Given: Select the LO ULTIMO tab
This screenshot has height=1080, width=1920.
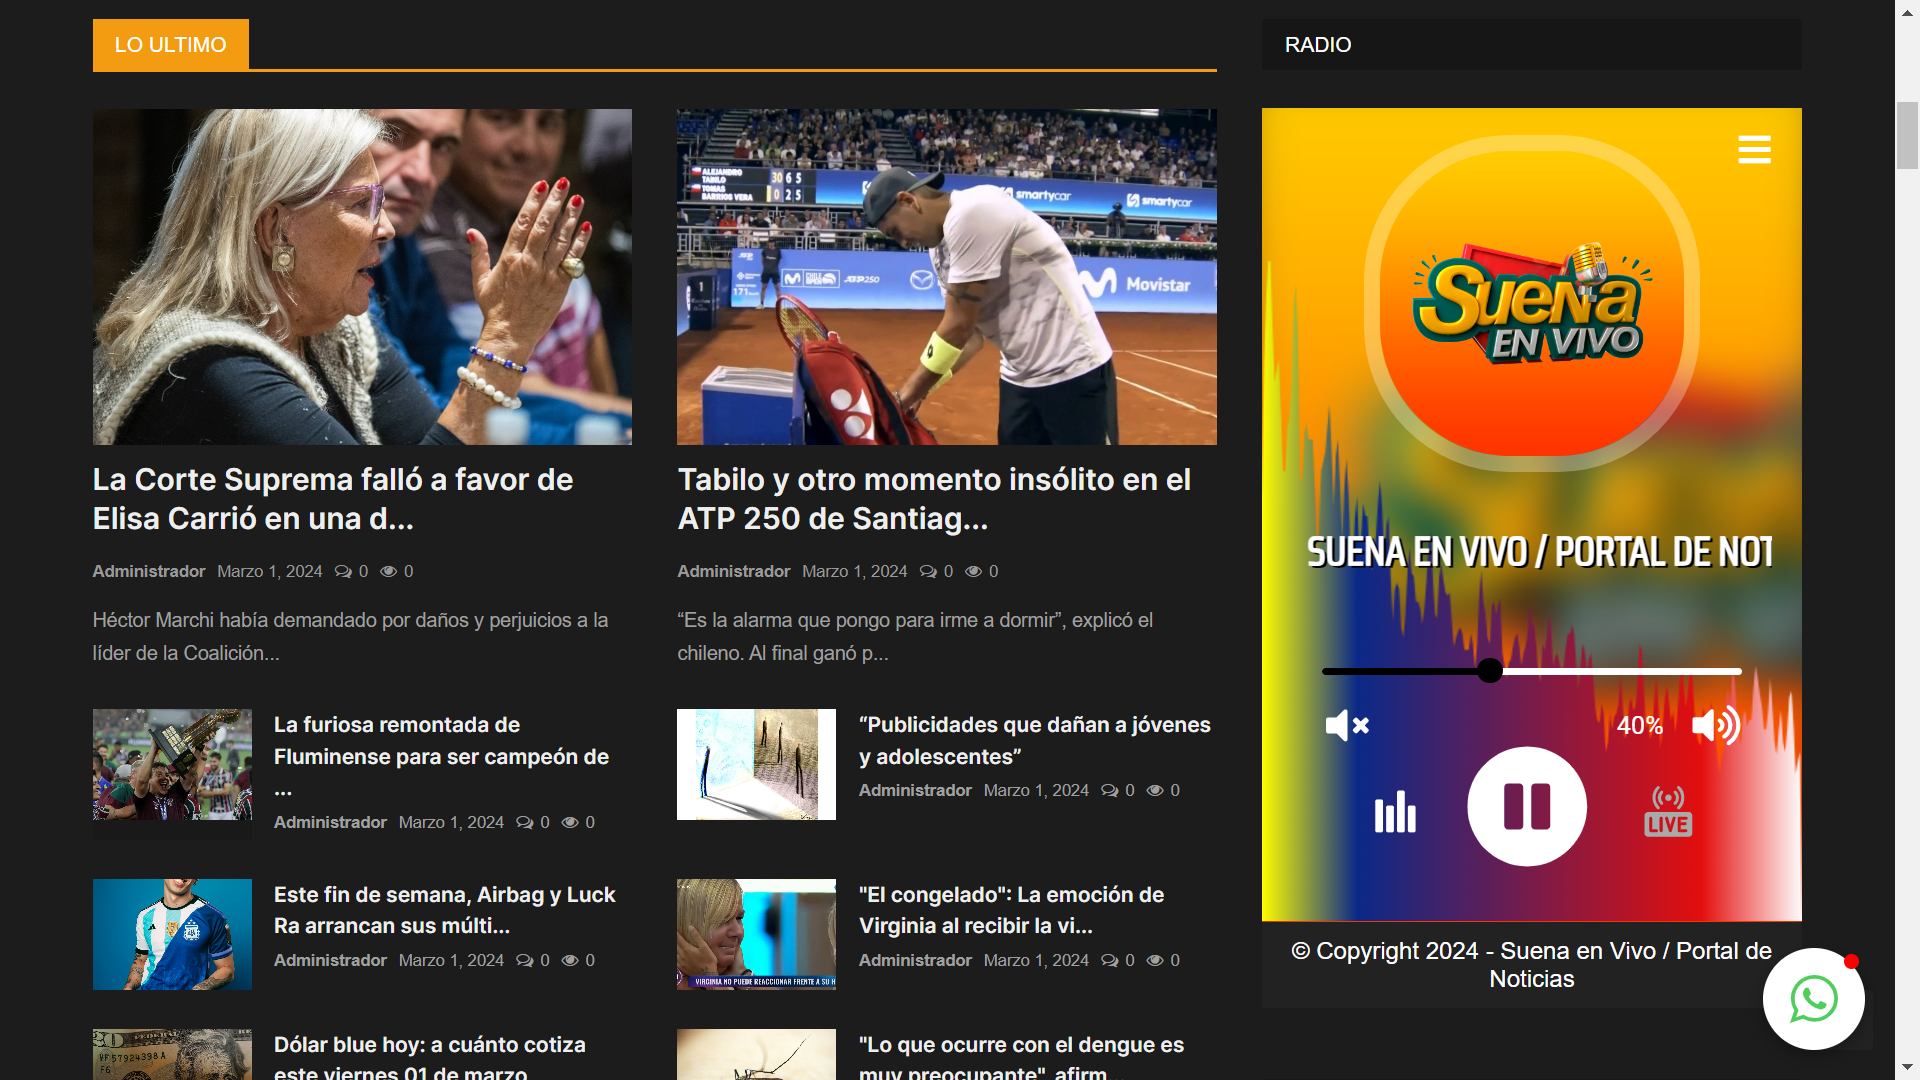Looking at the screenshot, I should tap(171, 45).
